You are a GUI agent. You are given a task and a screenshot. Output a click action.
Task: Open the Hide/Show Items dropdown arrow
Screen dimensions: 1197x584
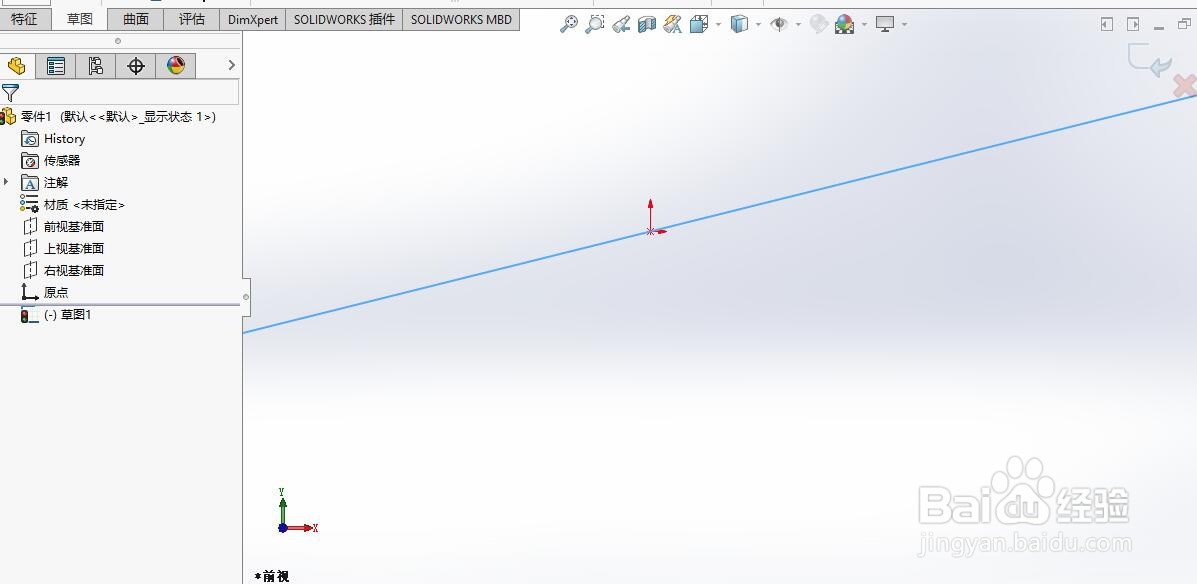click(799, 24)
